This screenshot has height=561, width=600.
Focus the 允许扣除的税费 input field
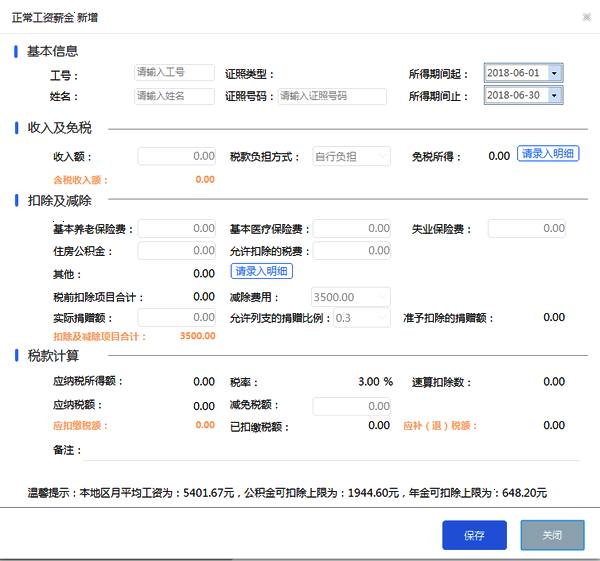[x=351, y=250]
